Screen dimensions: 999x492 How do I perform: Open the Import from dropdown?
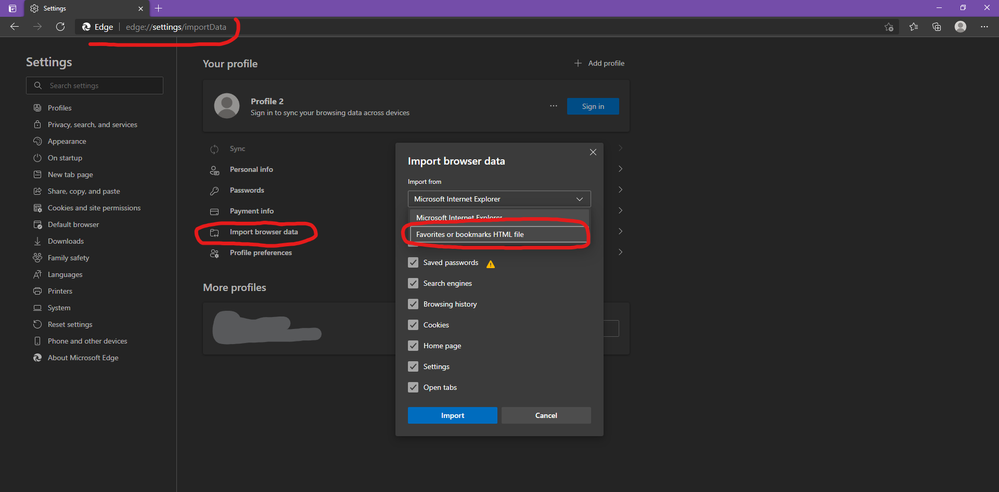click(499, 199)
